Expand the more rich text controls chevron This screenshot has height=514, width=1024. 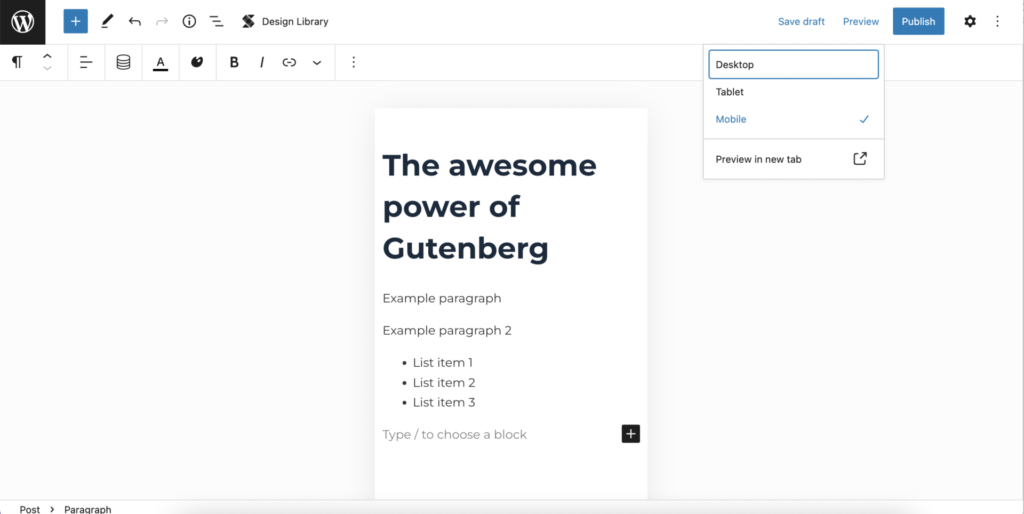pyautogui.click(x=317, y=62)
